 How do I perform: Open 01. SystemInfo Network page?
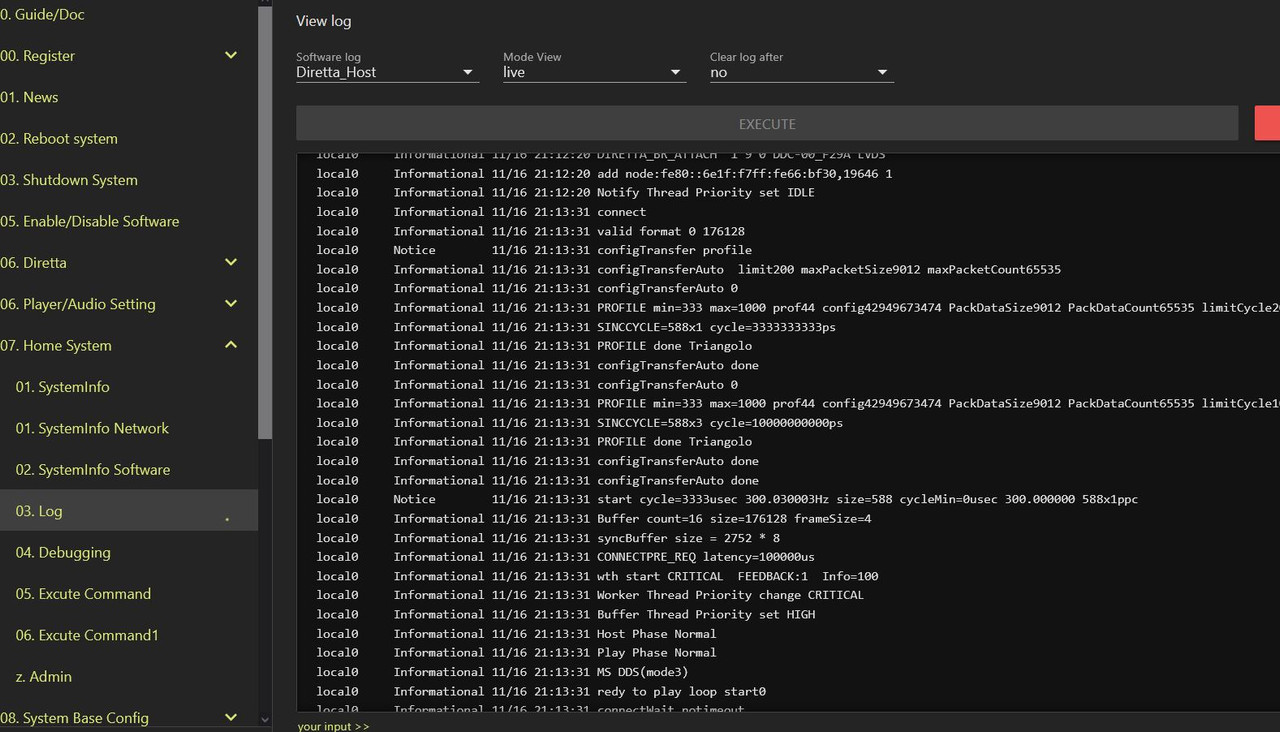pos(92,428)
